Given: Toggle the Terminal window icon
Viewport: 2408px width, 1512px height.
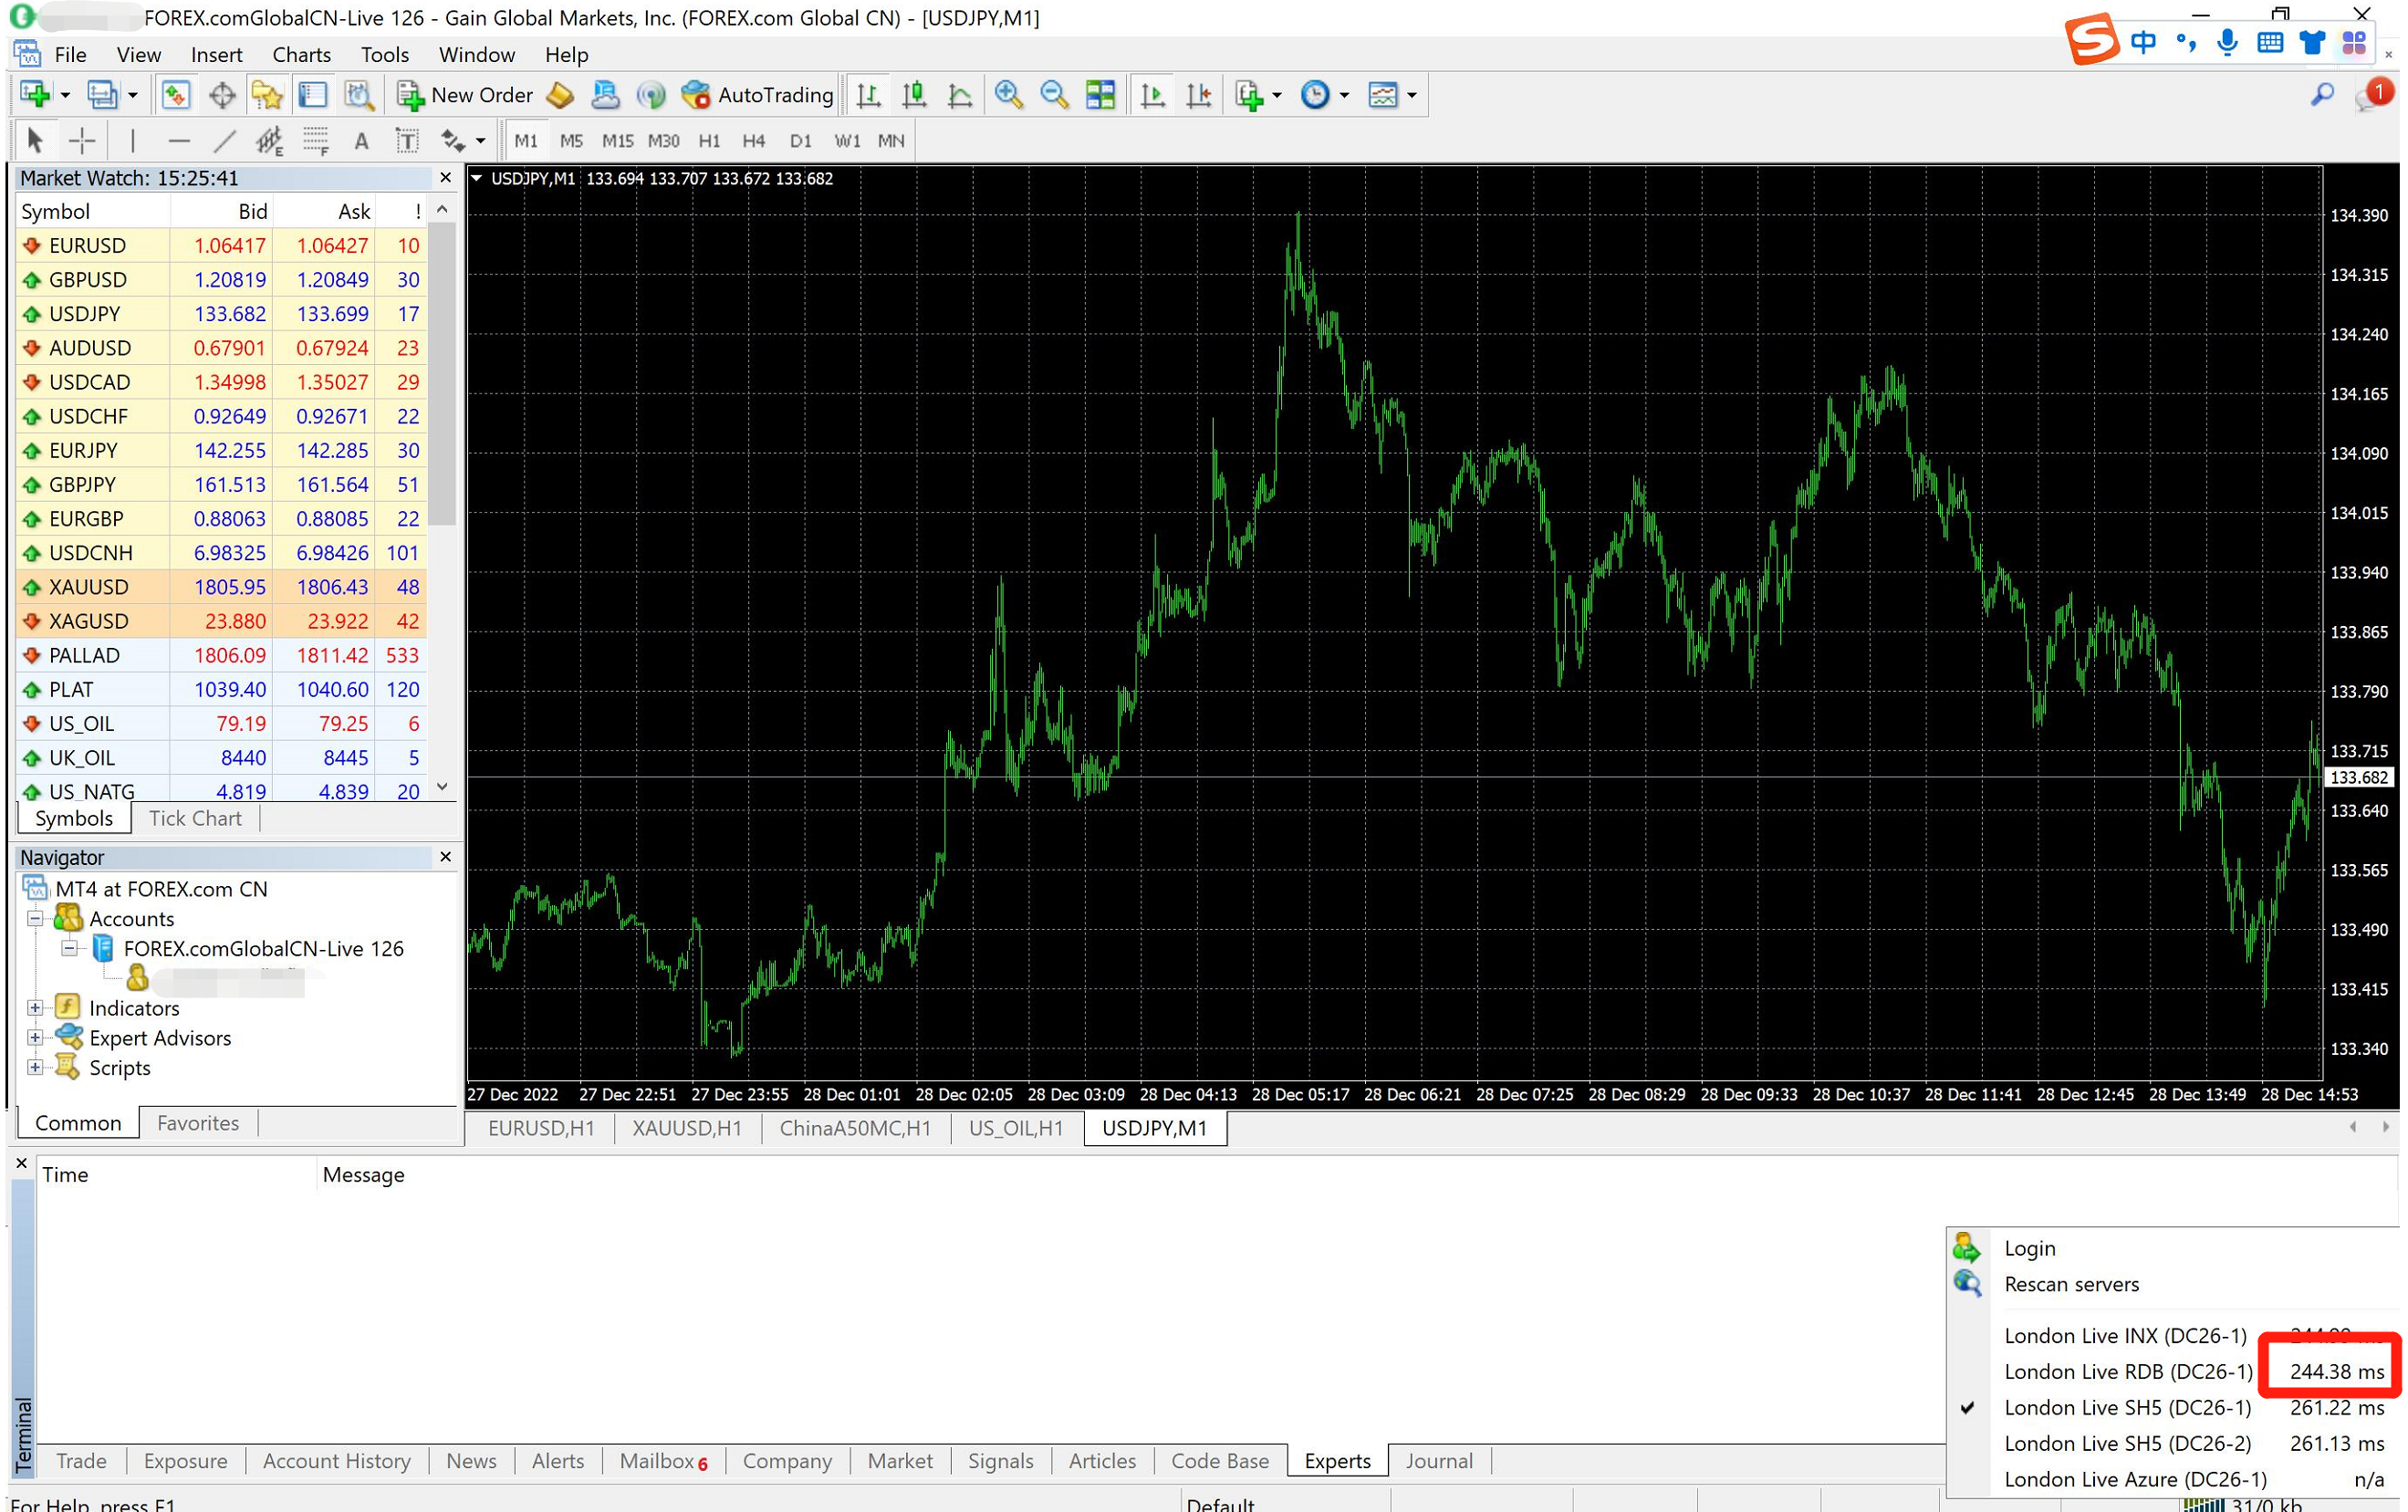Looking at the screenshot, I should [x=313, y=95].
